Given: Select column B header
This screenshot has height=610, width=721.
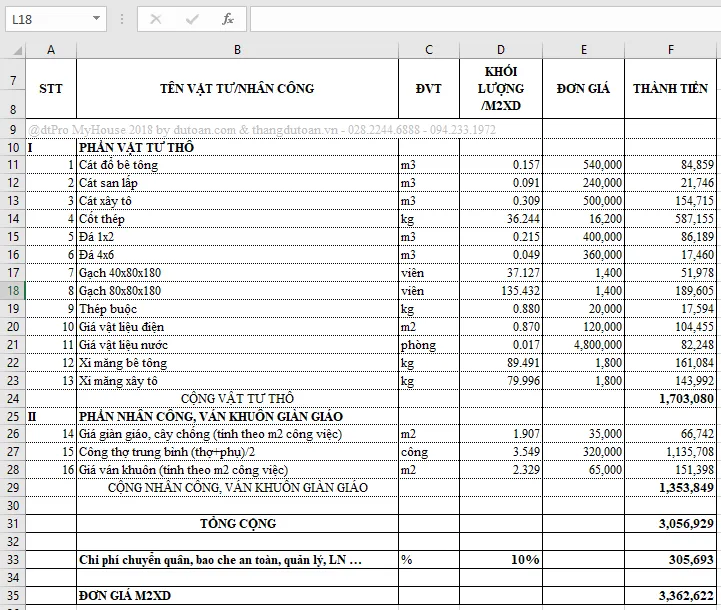Looking at the screenshot, I should click(236, 50).
